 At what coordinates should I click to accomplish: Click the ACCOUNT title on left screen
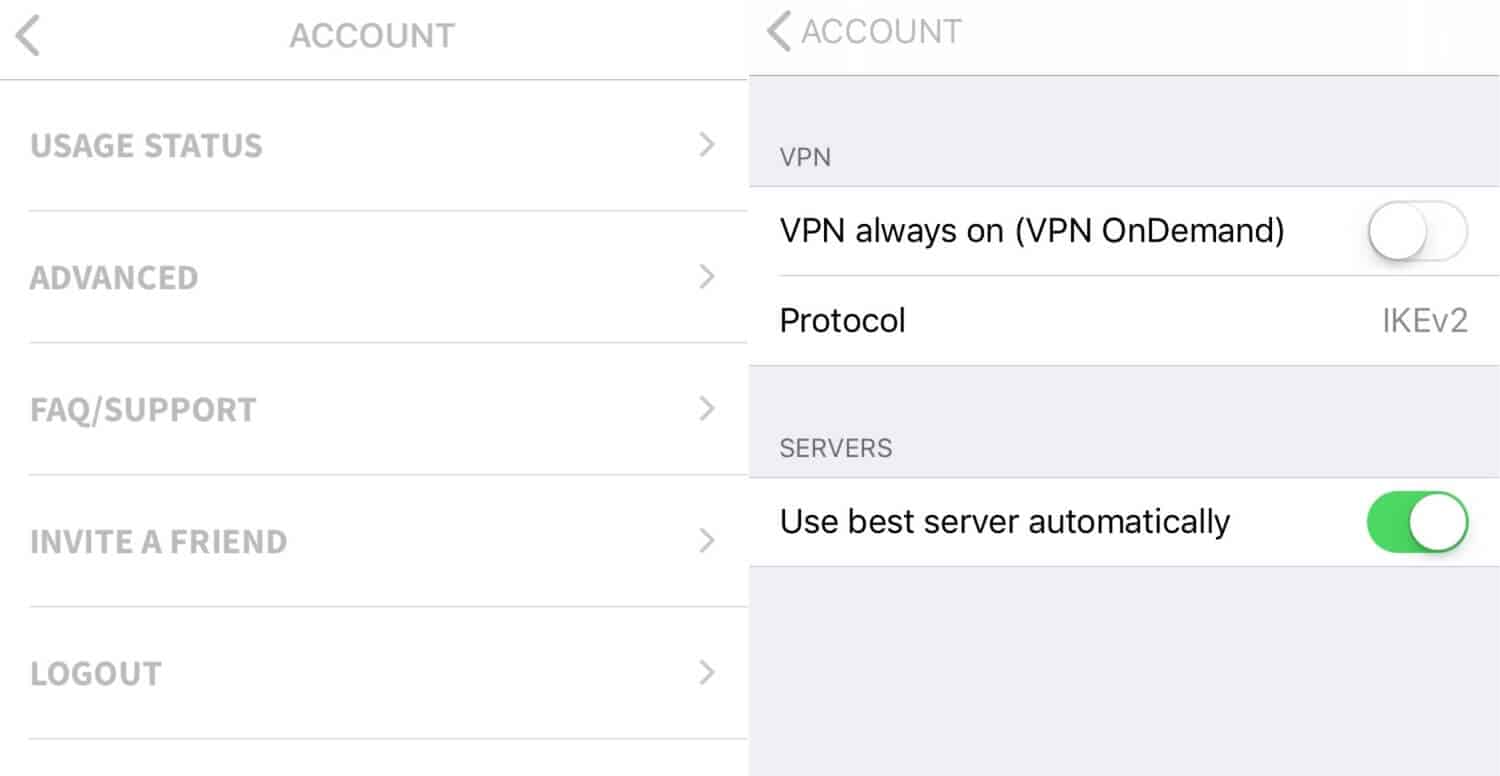coord(372,36)
